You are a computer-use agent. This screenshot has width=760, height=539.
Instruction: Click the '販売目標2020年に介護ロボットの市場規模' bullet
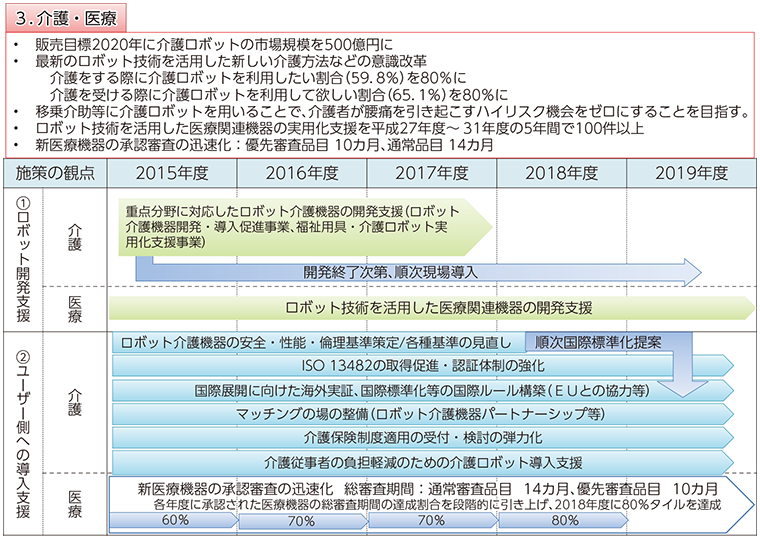[214, 45]
